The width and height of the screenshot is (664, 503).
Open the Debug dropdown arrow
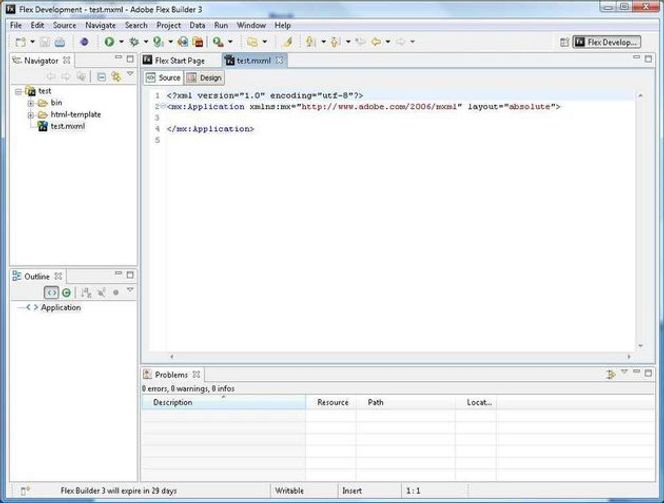click(x=146, y=42)
